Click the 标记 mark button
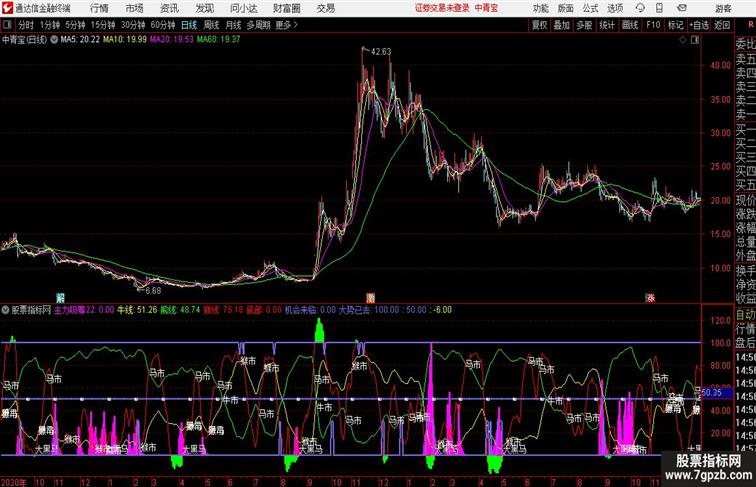This screenshot has height=487, width=756. [x=675, y=25]
